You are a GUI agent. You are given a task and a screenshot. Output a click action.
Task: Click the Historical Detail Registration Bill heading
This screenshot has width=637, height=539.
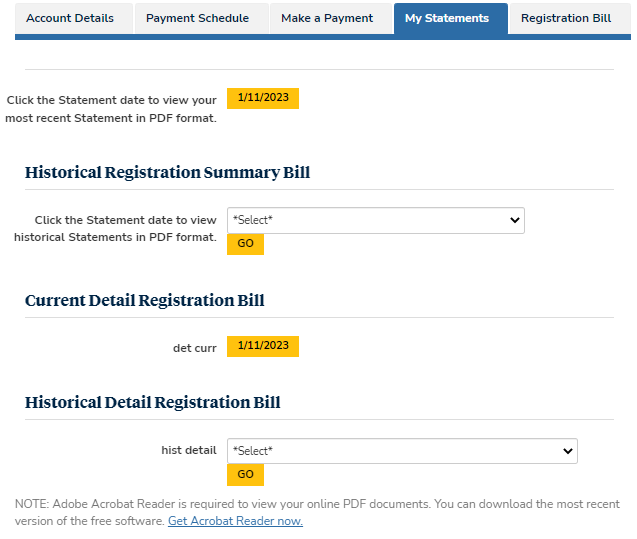(x=152, y=403)
